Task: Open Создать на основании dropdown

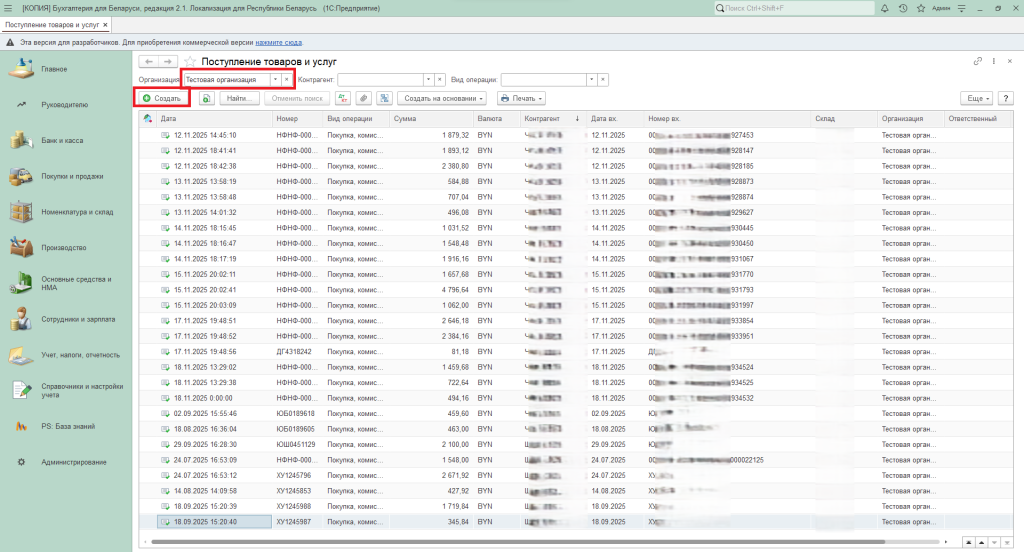Action: [444, 99]
